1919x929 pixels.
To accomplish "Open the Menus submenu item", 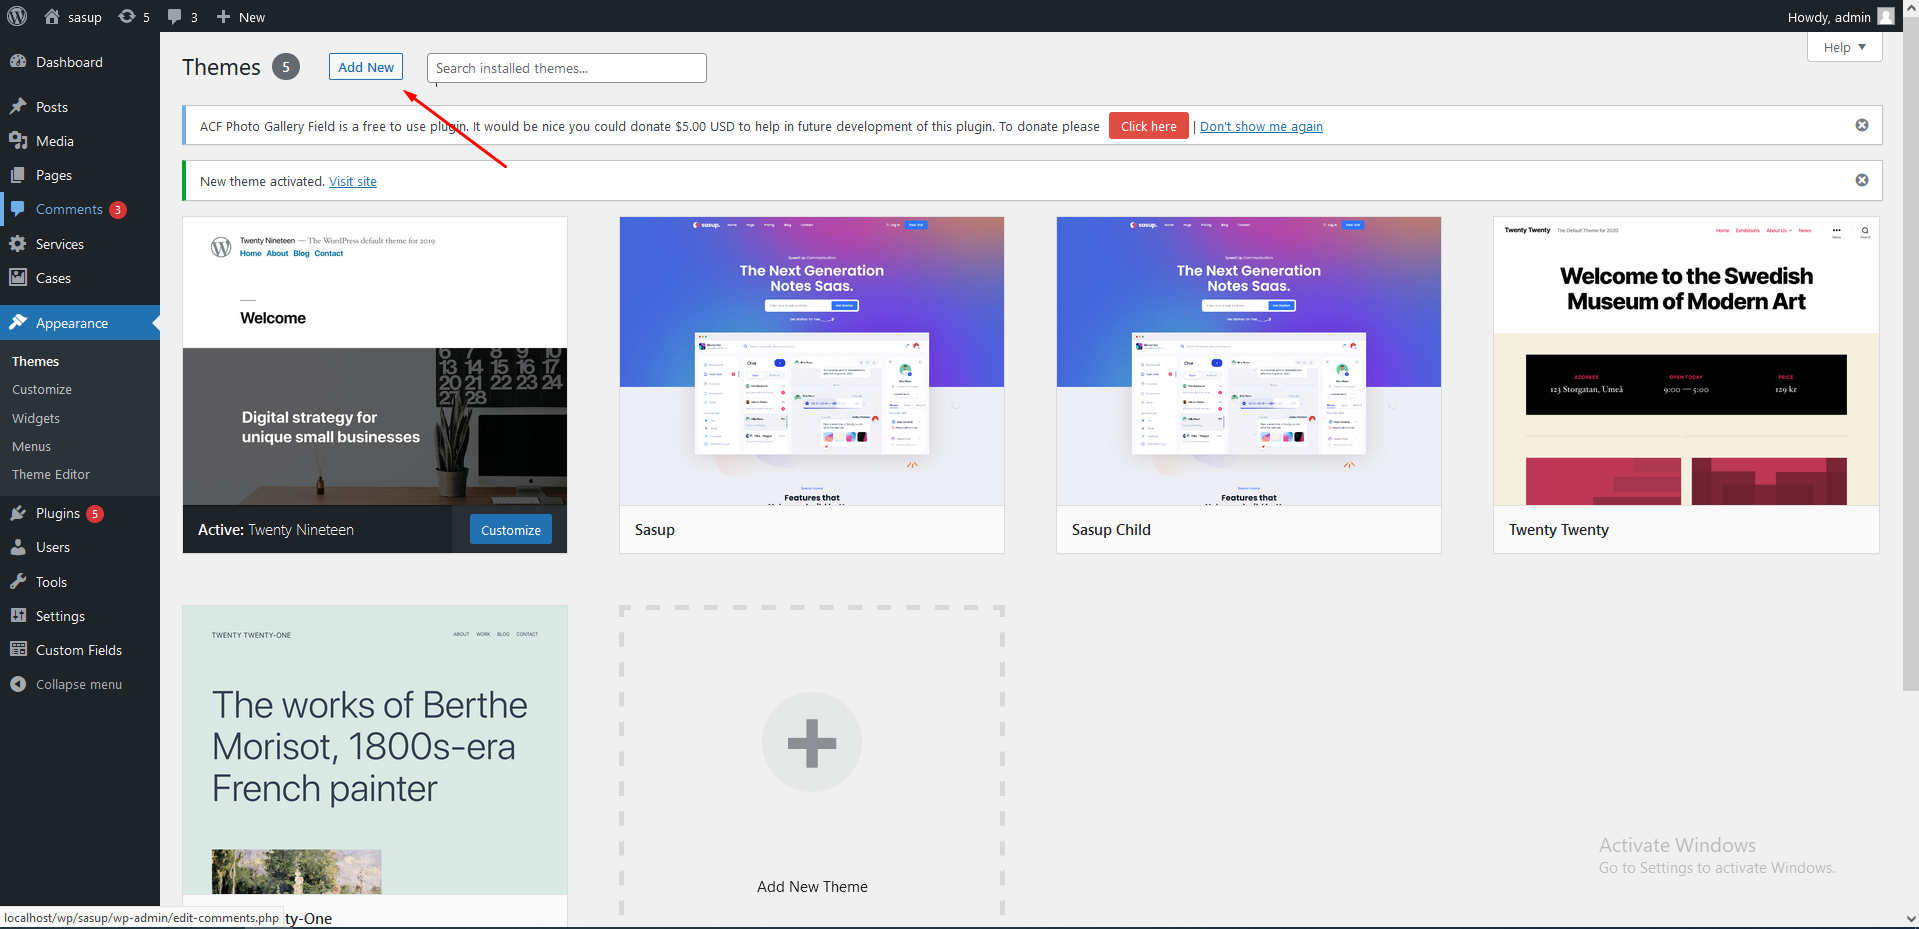I will tap(31, 446).
